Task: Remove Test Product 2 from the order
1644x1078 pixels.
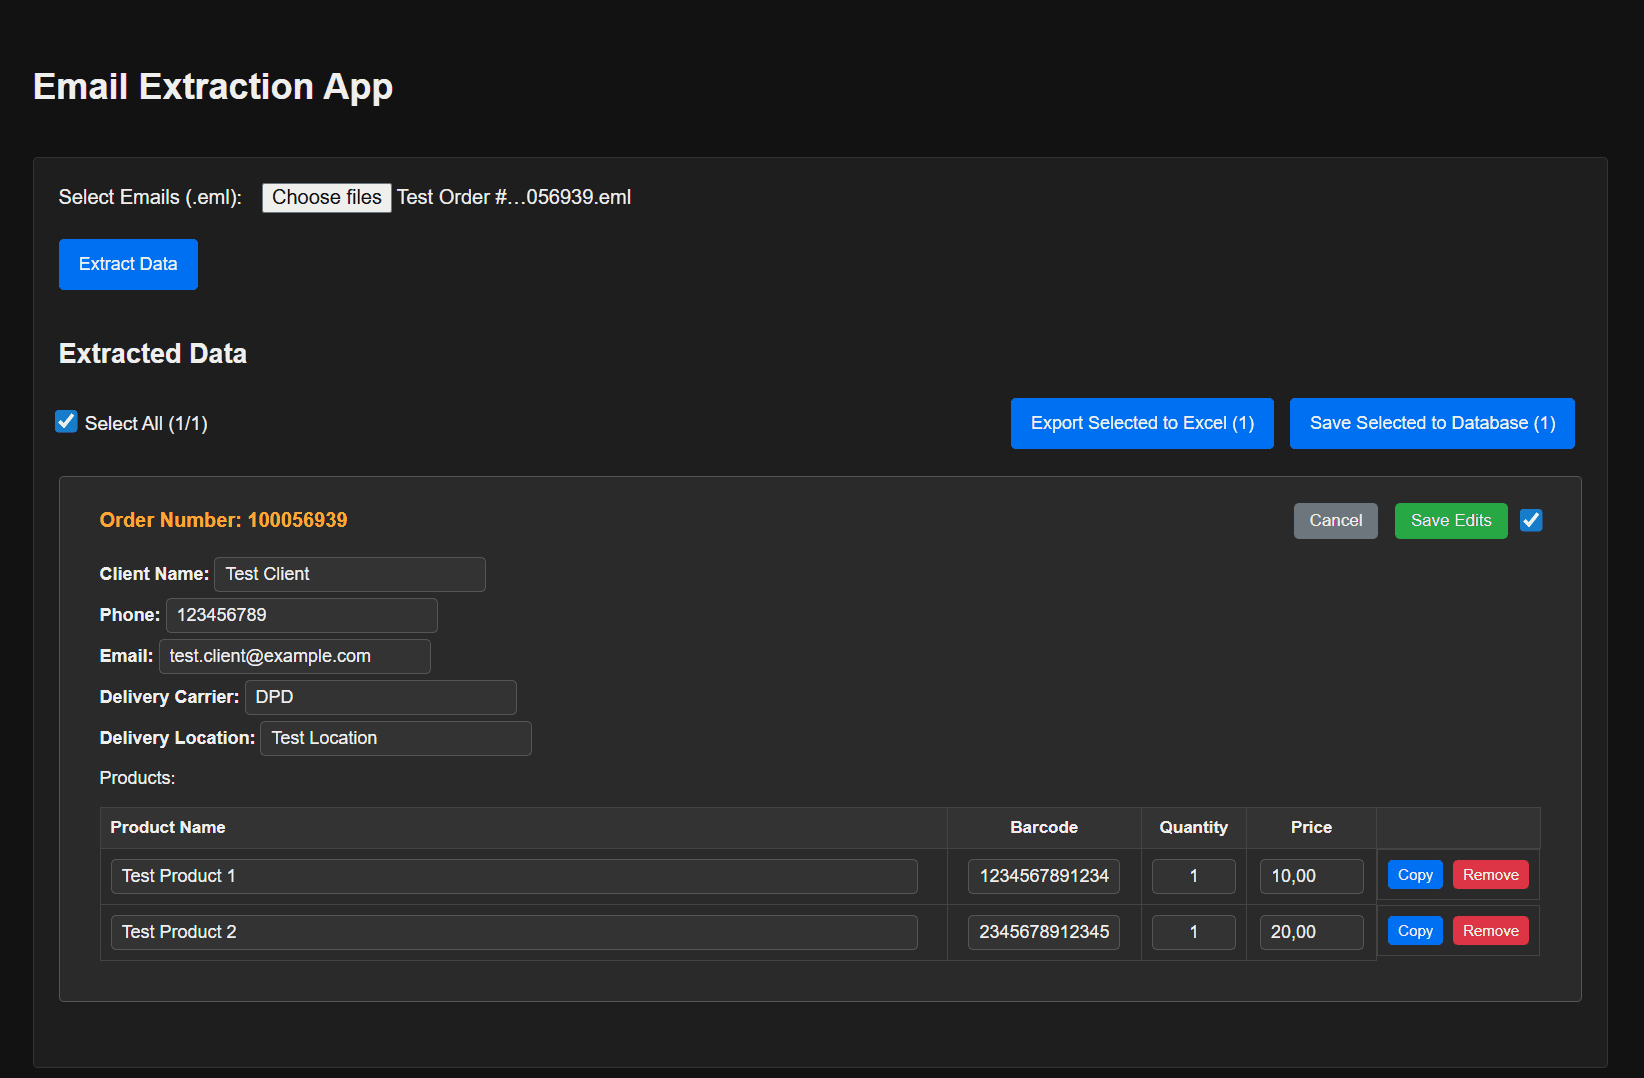Action: (x=1490, y=930)
